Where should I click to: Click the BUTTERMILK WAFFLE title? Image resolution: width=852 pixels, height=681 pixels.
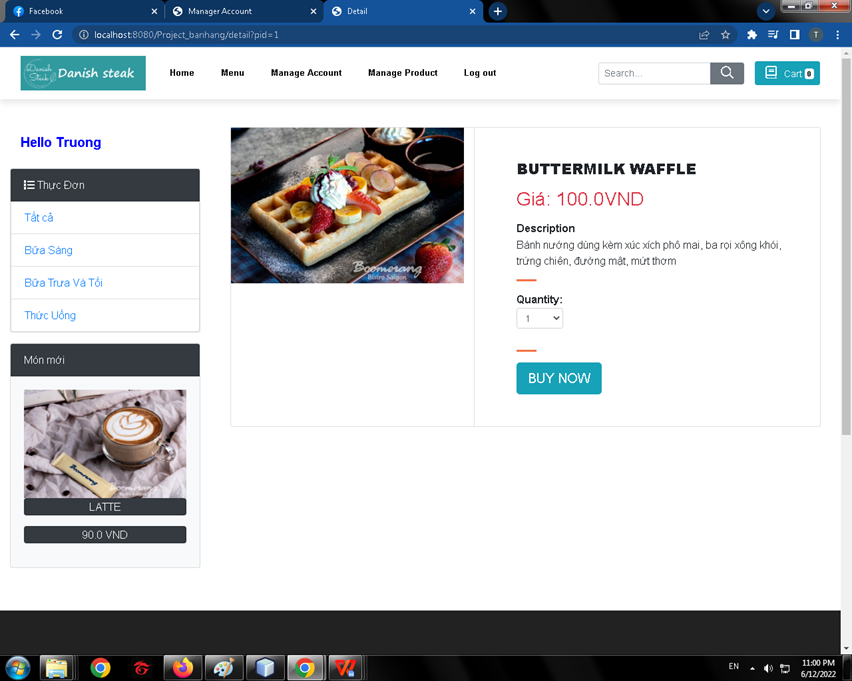606,169
